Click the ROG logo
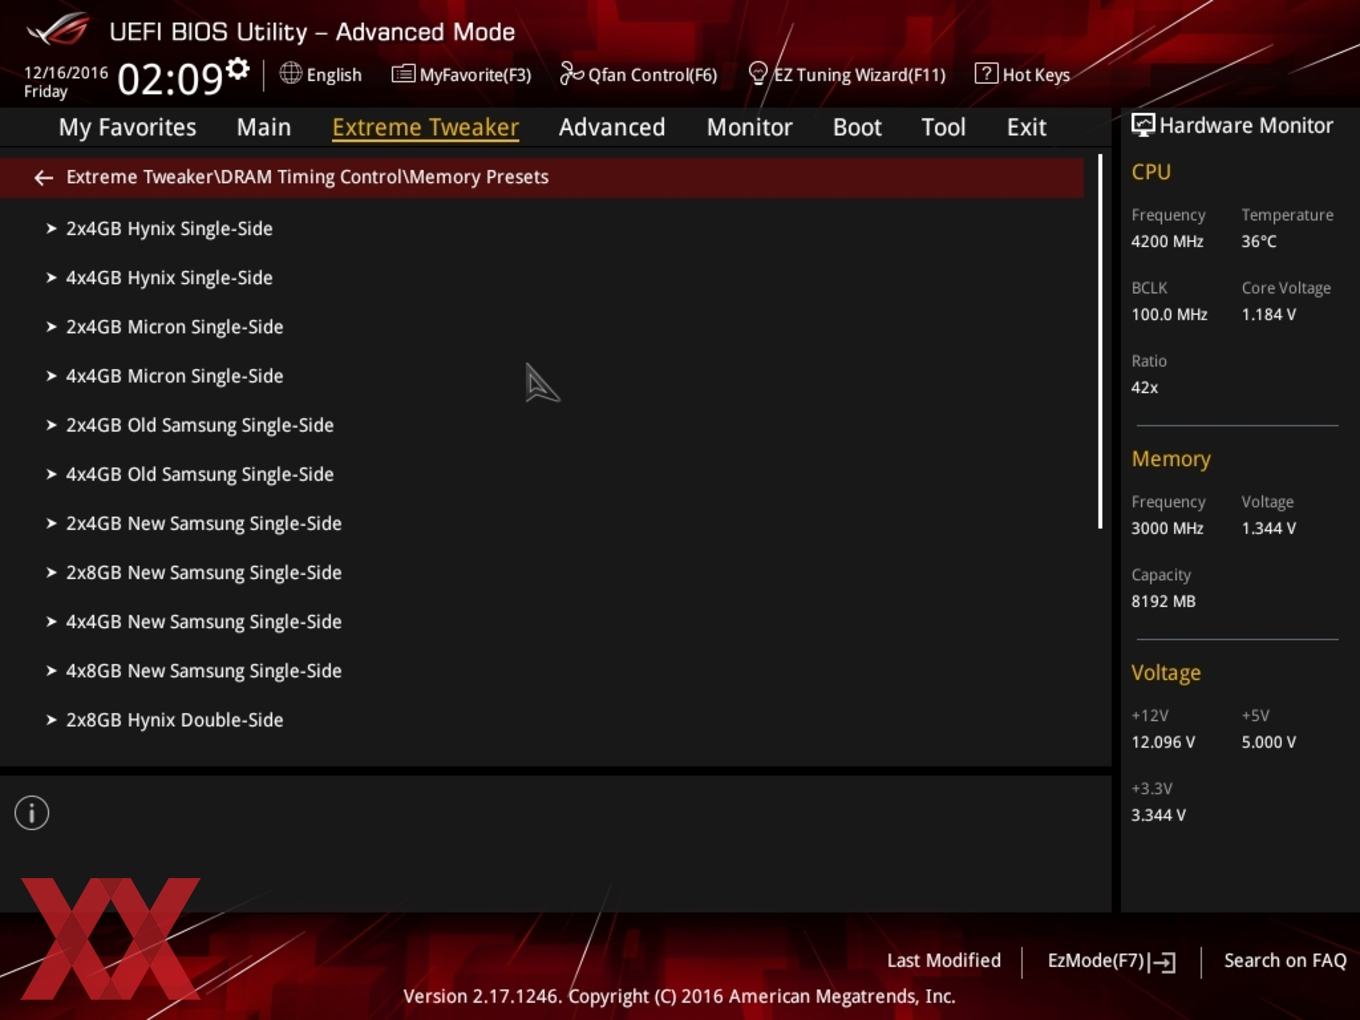This screenshot has width=1360, height=1020. (x=58, y=30)
